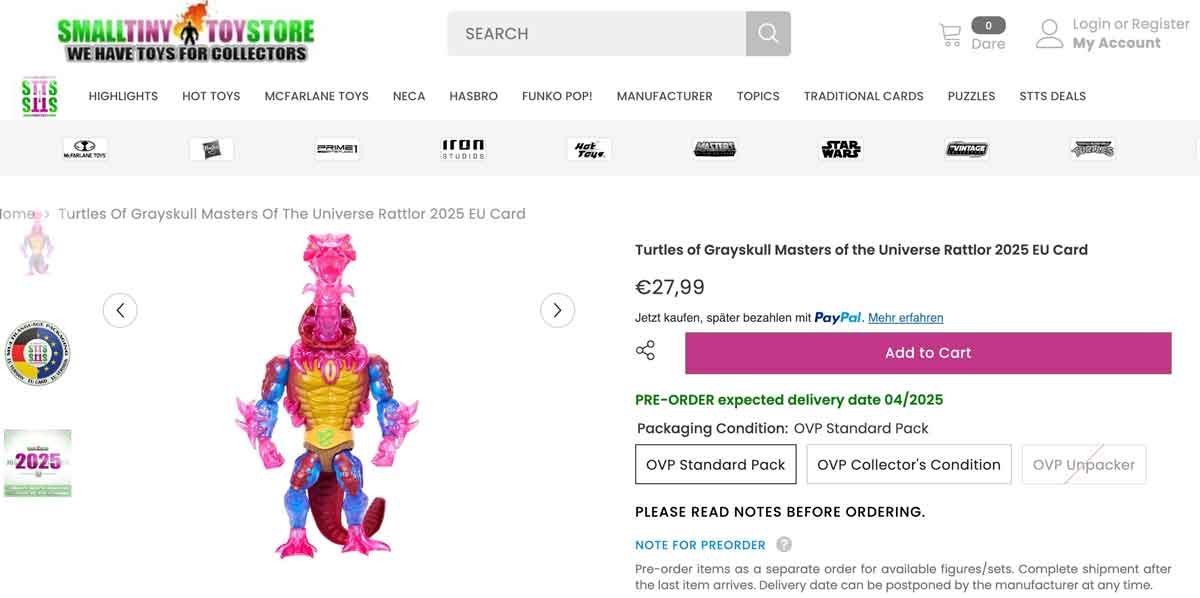The height and width of the screenshot is (598, 1200).
Task: Choose the OVP Unpacker packaging option
Action: [1083, 464]
